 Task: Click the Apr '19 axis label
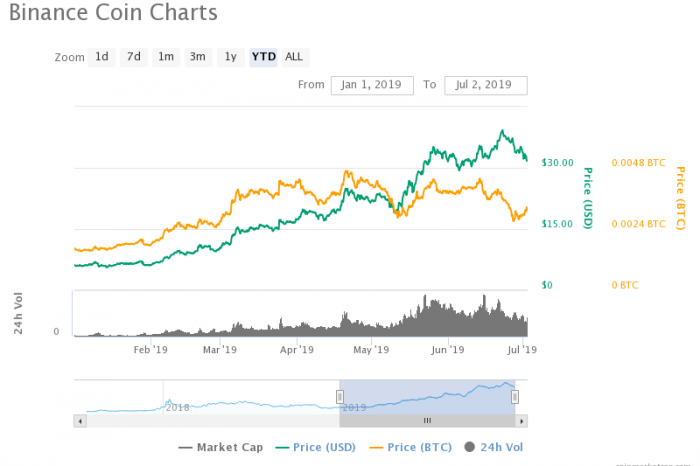(x=297, y=350)
